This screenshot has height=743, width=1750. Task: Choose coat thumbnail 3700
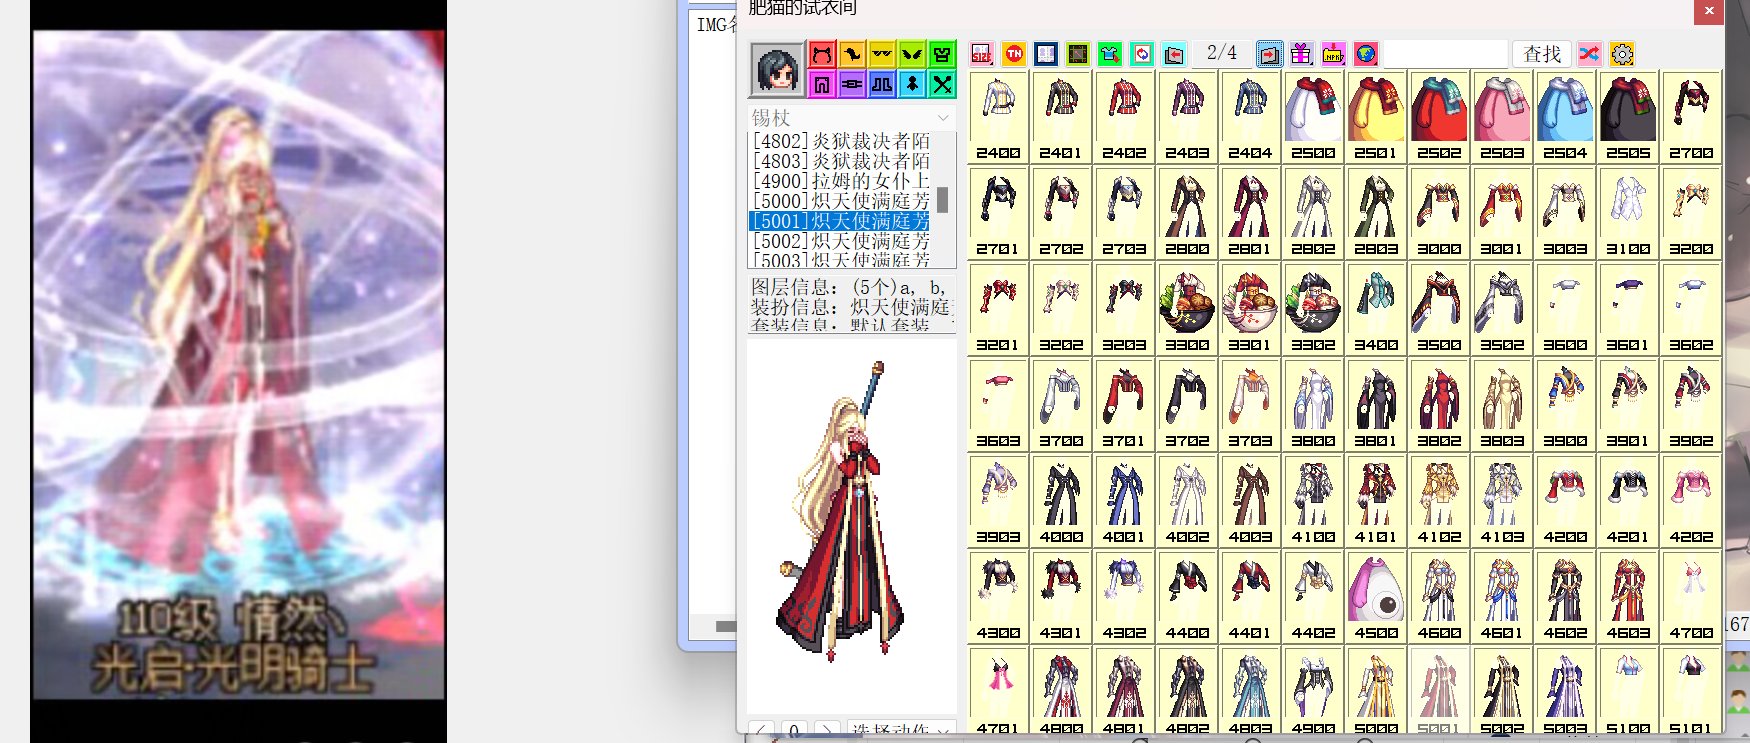tap(1061, 405)
